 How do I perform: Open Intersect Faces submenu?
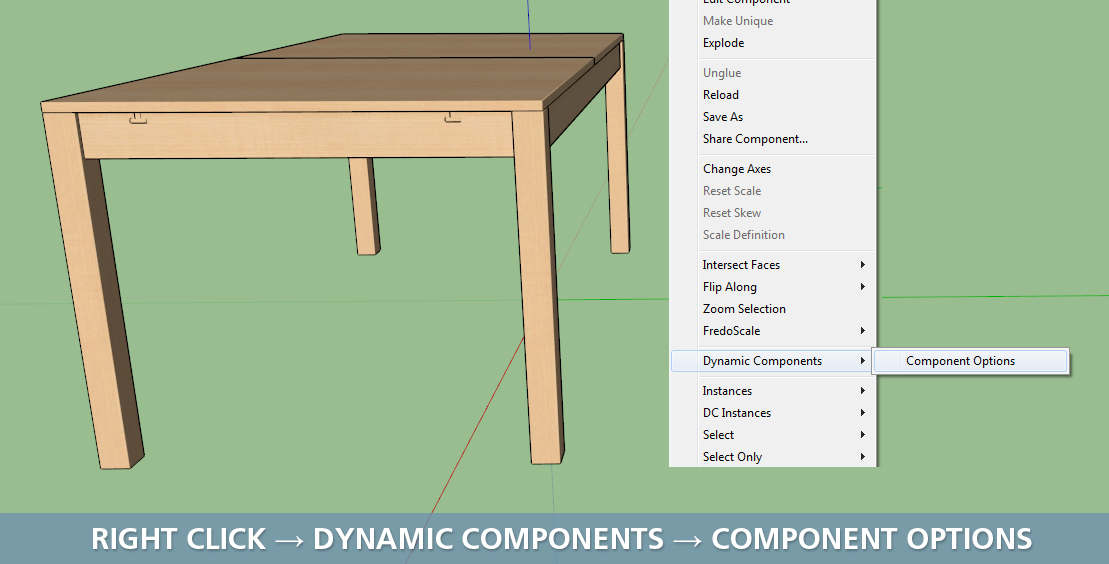click(772, 265)
